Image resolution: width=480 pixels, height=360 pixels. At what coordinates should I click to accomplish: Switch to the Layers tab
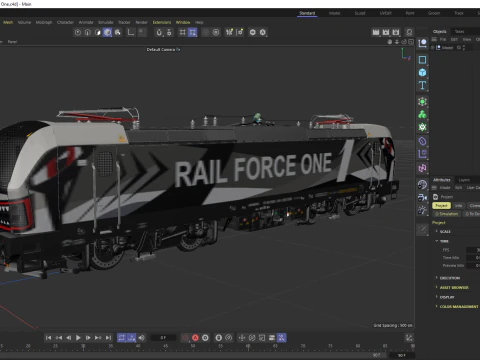pos(464,180)
